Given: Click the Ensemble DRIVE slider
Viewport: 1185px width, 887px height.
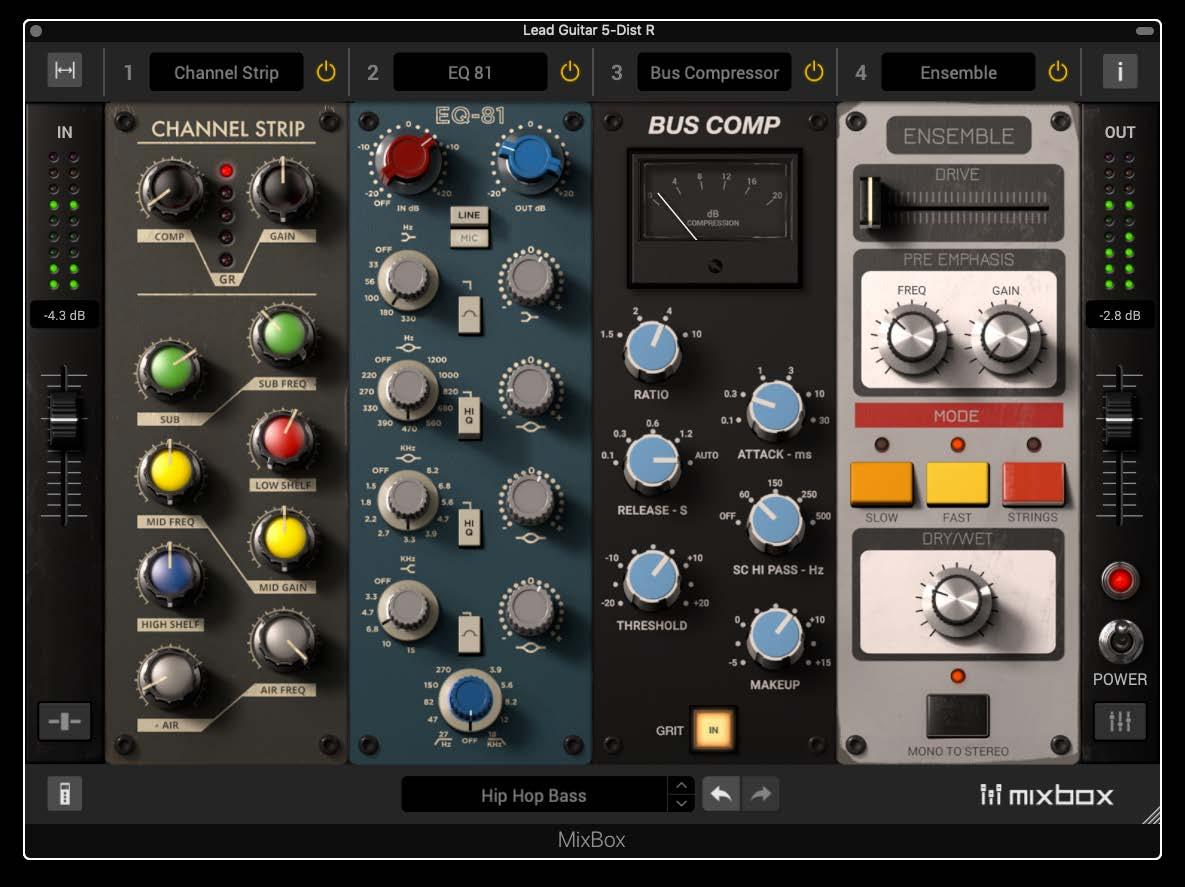Looking at the screenshot, I should point(871,202).
